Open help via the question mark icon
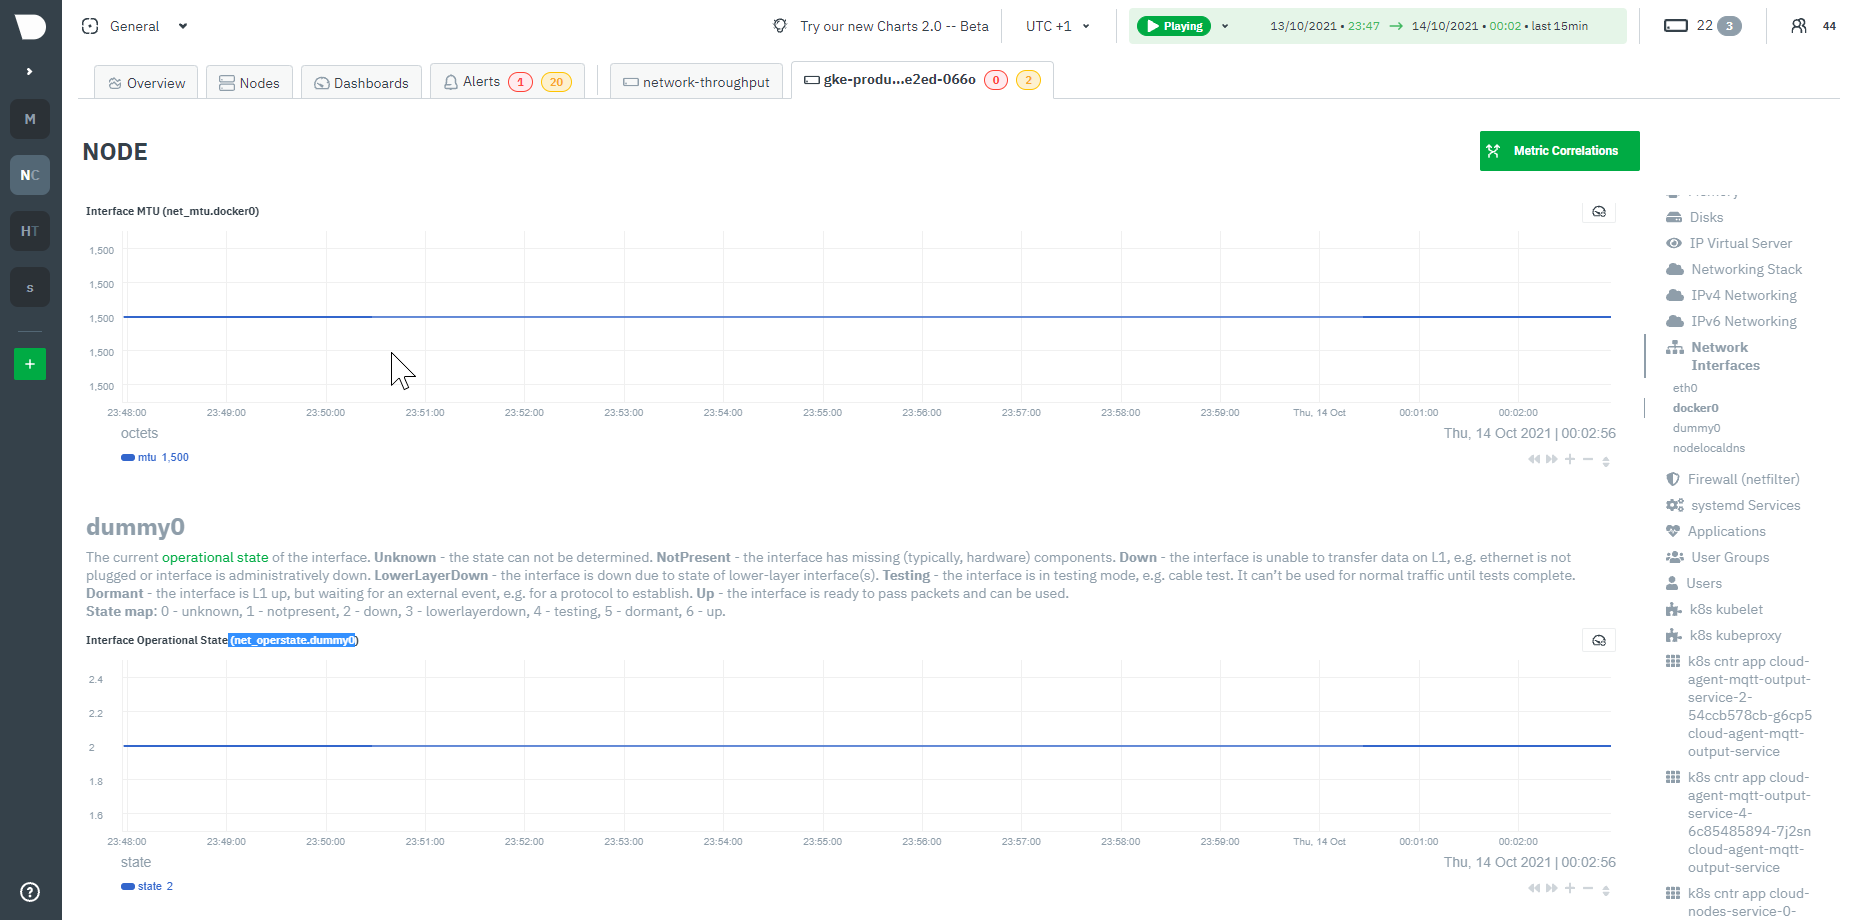 coord(29,891)
